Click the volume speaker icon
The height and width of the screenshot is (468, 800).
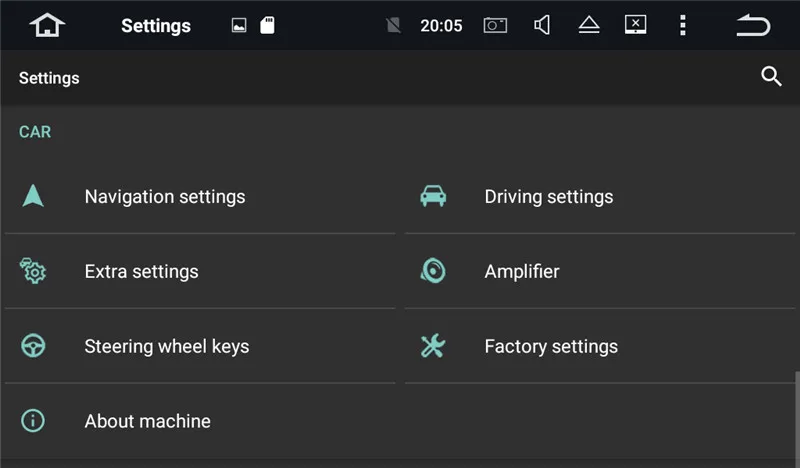[542, 26]
